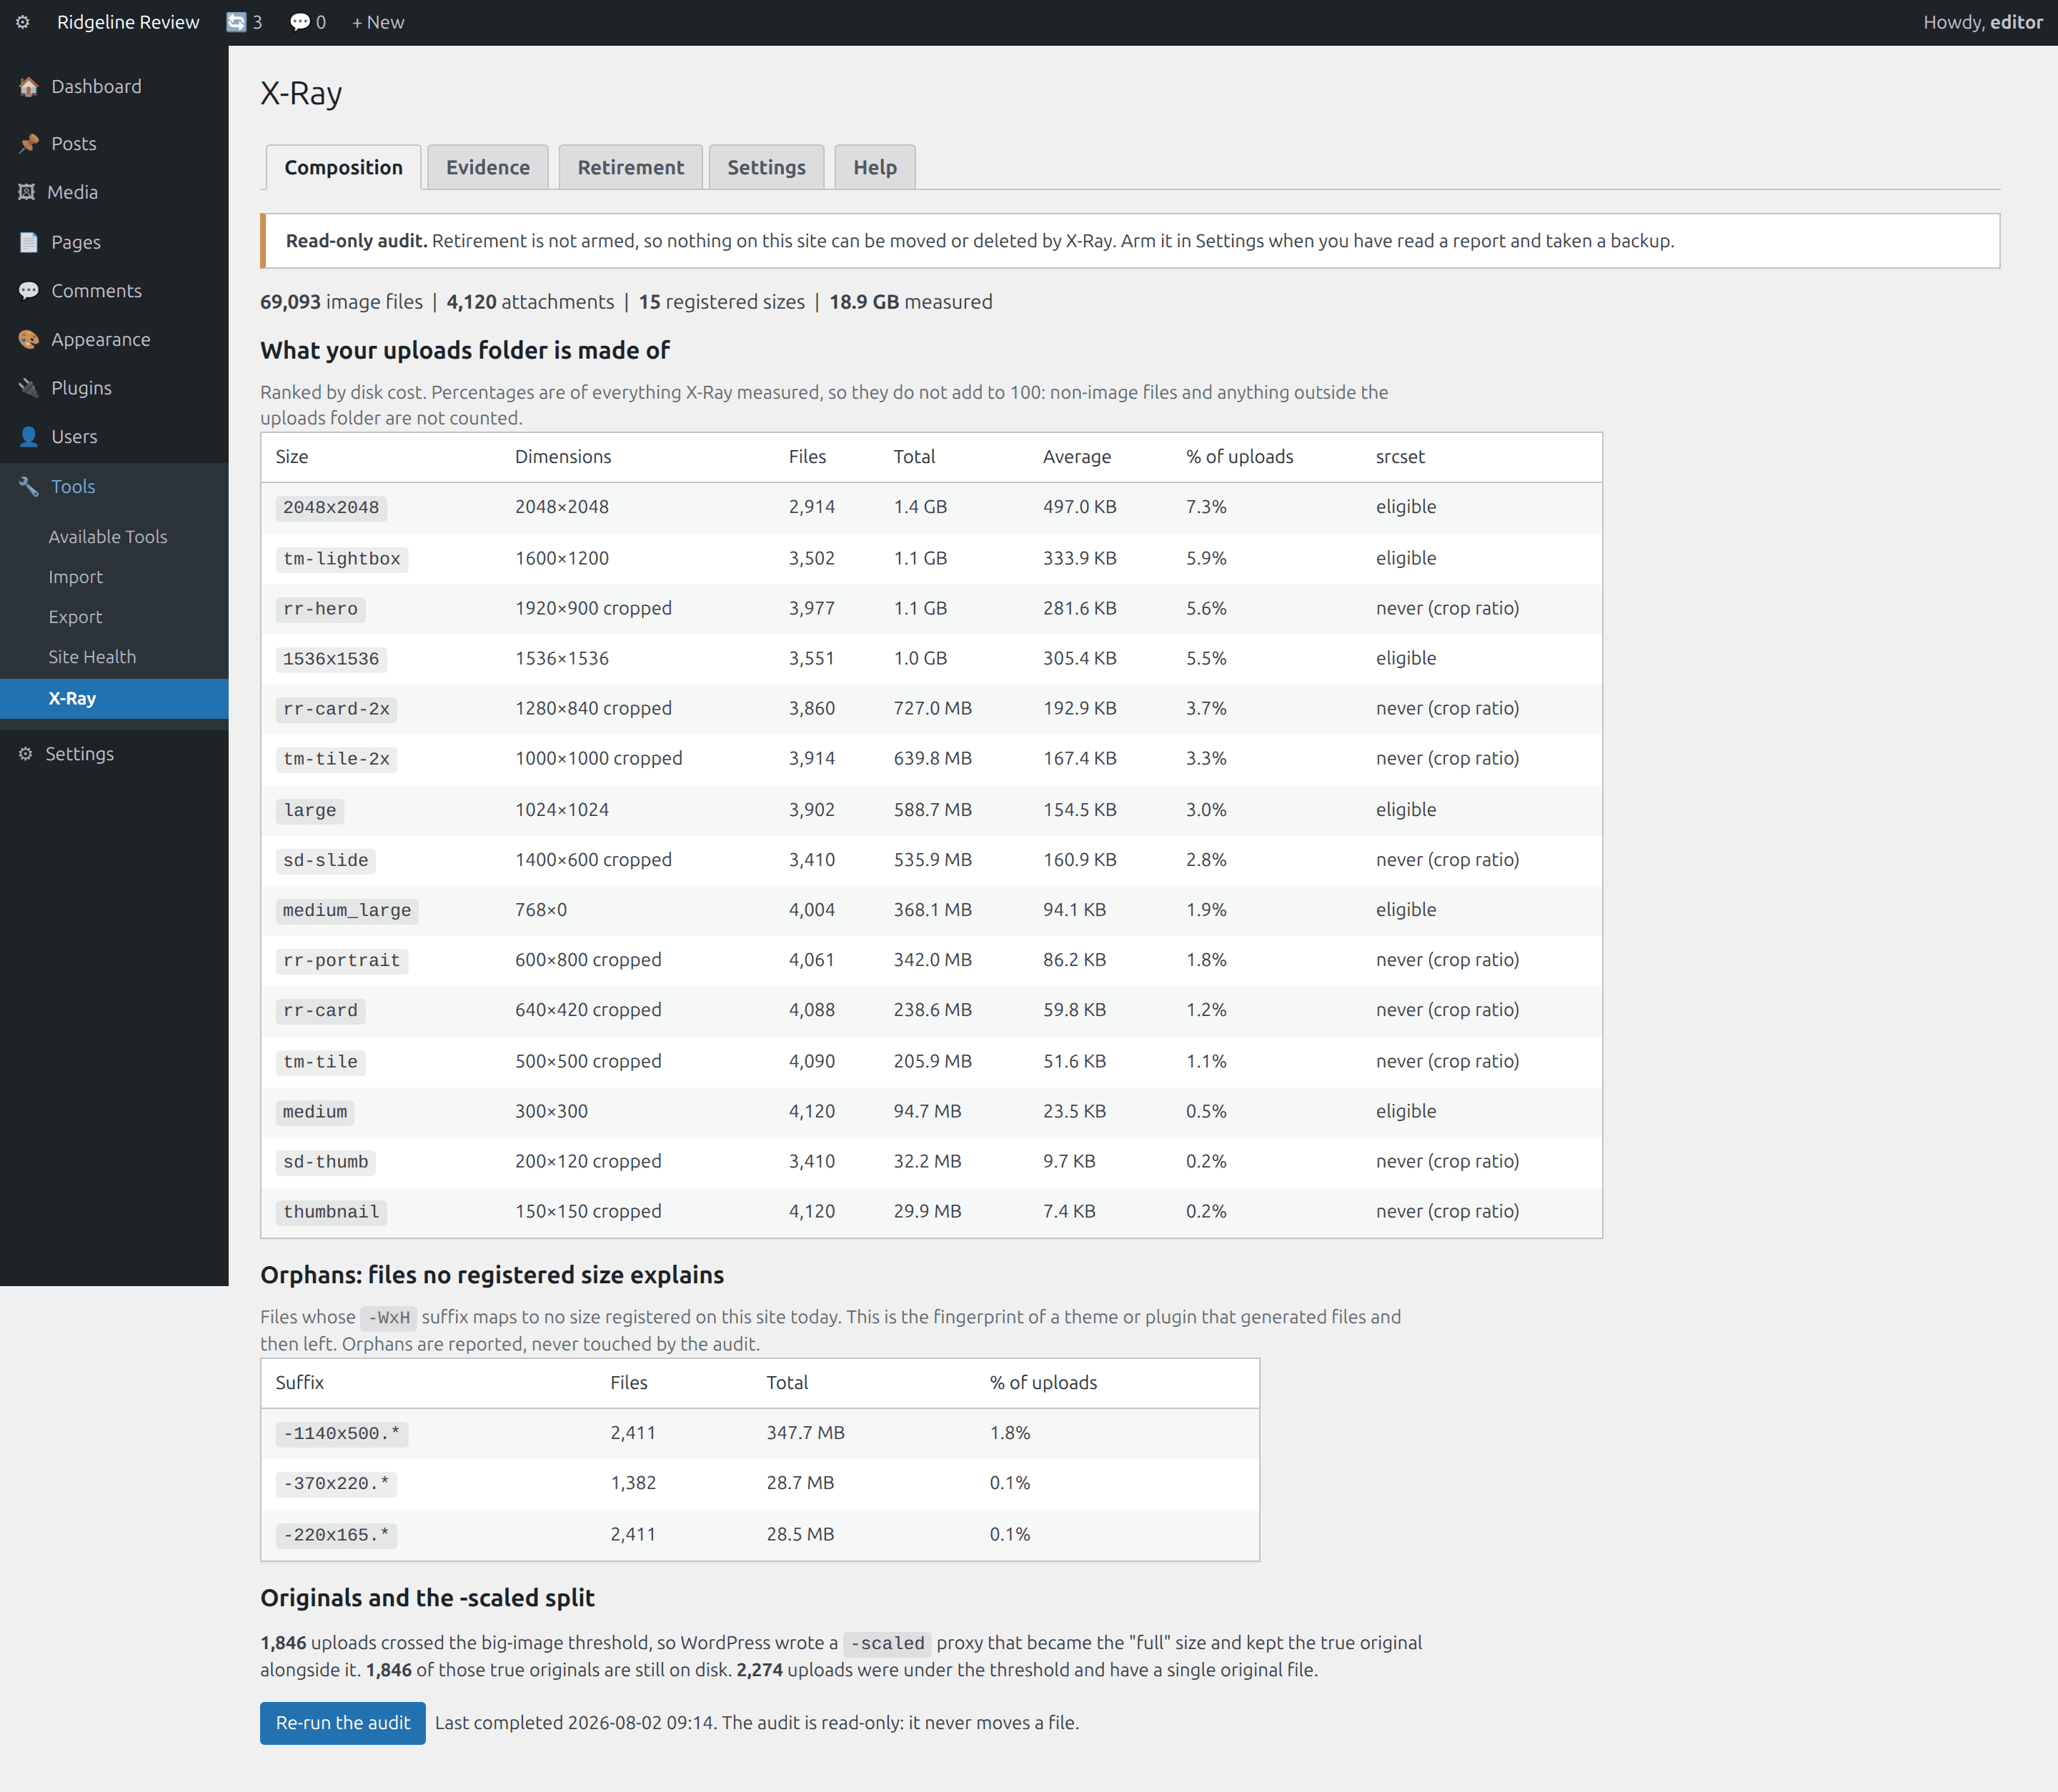Screen dimensions: 2058x1792
Task: Click the -scaled code label
Action: [887, 1644]
